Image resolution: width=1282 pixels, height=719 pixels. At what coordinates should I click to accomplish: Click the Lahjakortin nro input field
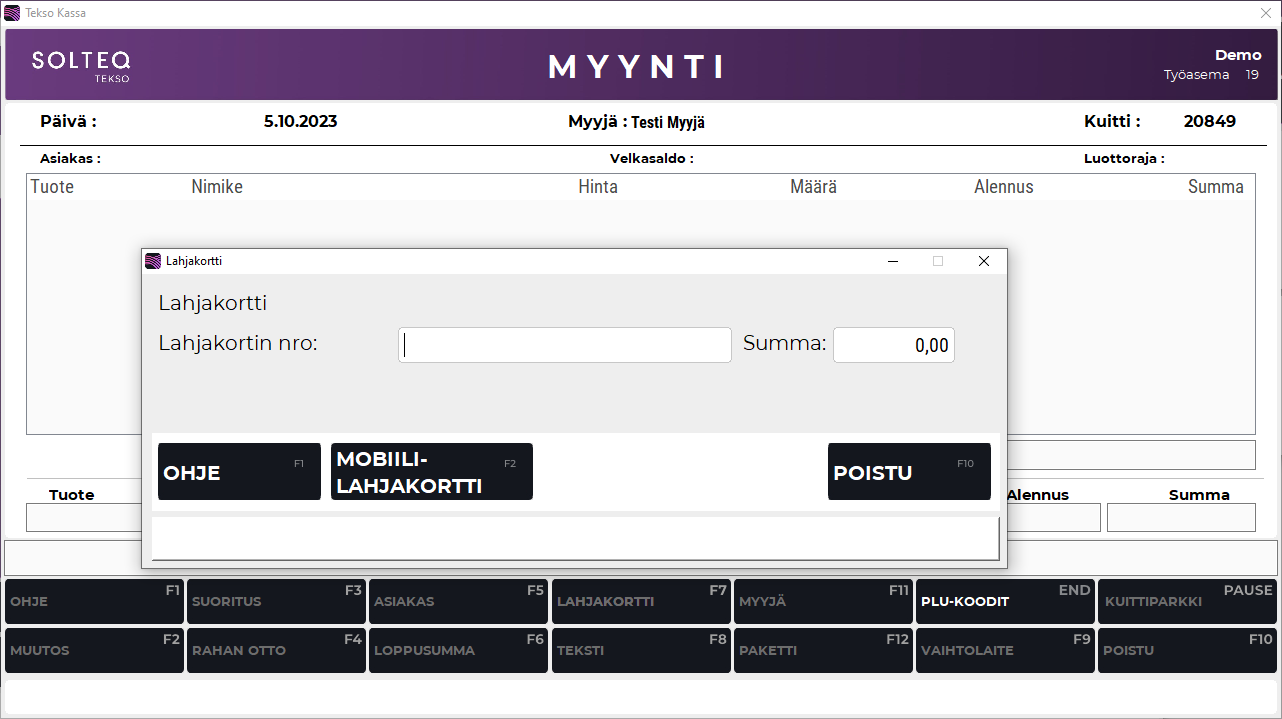[564, 344]
